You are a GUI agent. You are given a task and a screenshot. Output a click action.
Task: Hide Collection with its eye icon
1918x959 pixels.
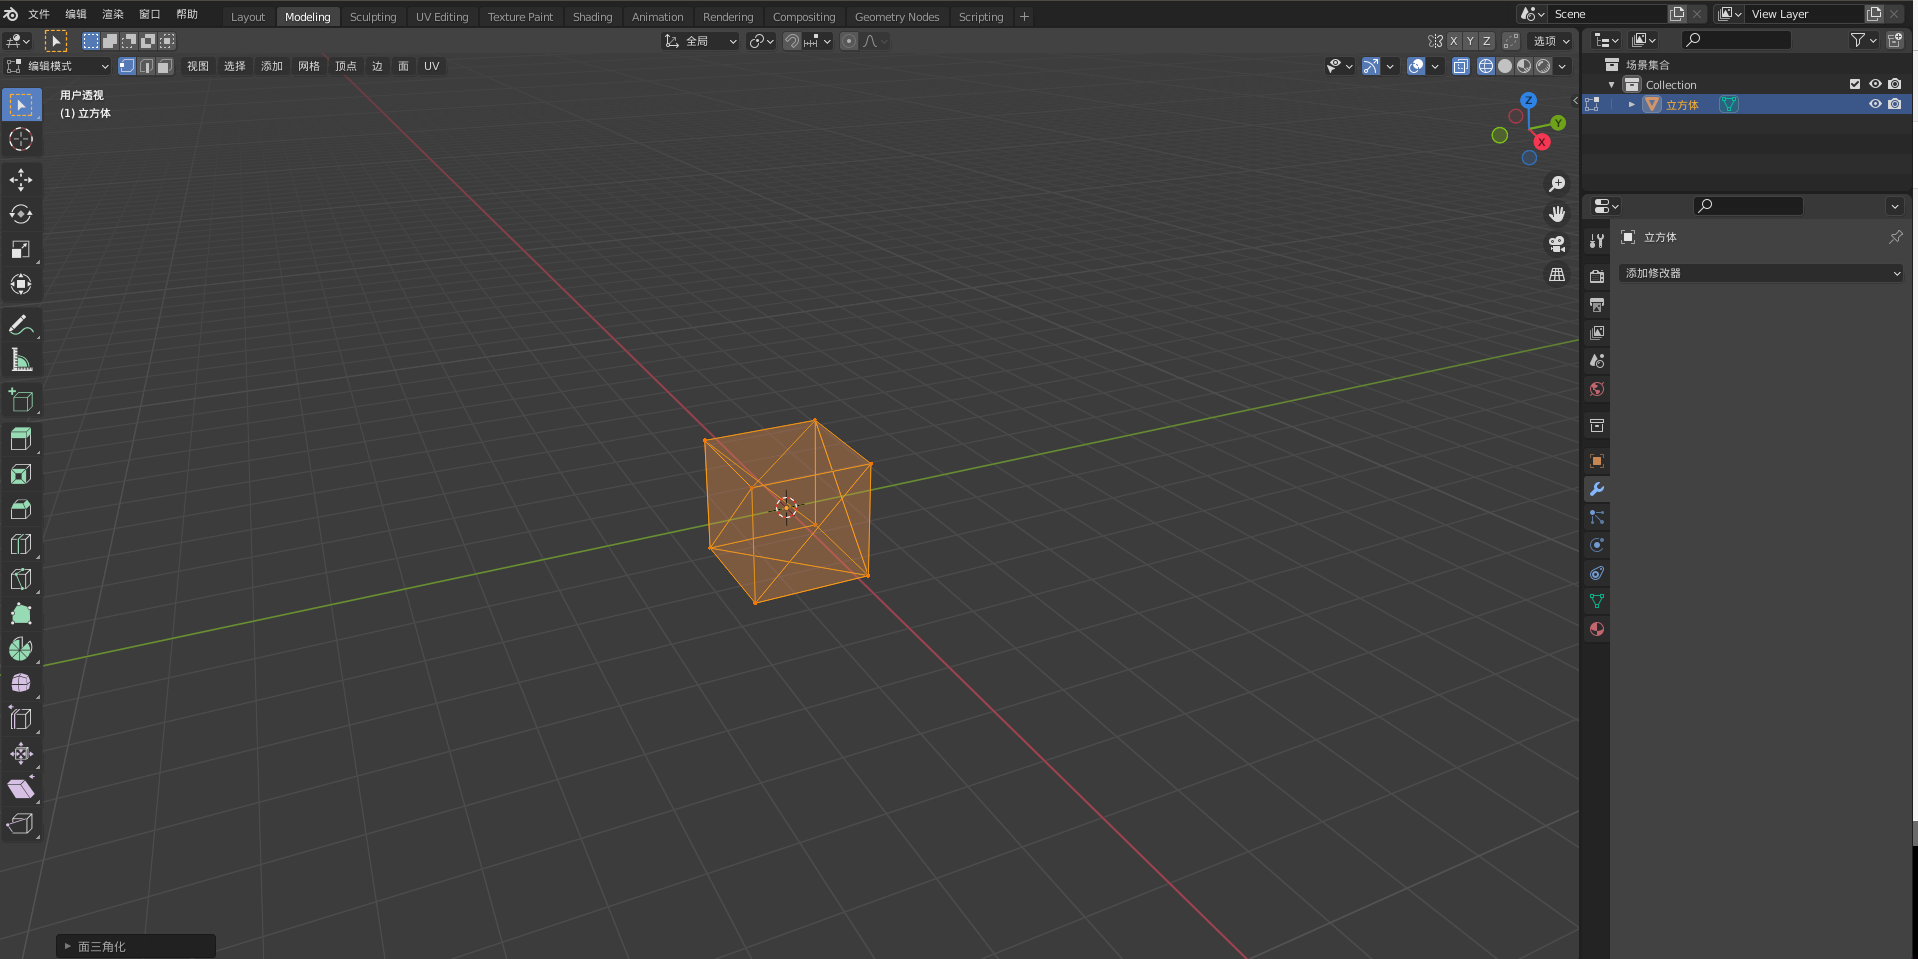click(x=1875, y=84)
